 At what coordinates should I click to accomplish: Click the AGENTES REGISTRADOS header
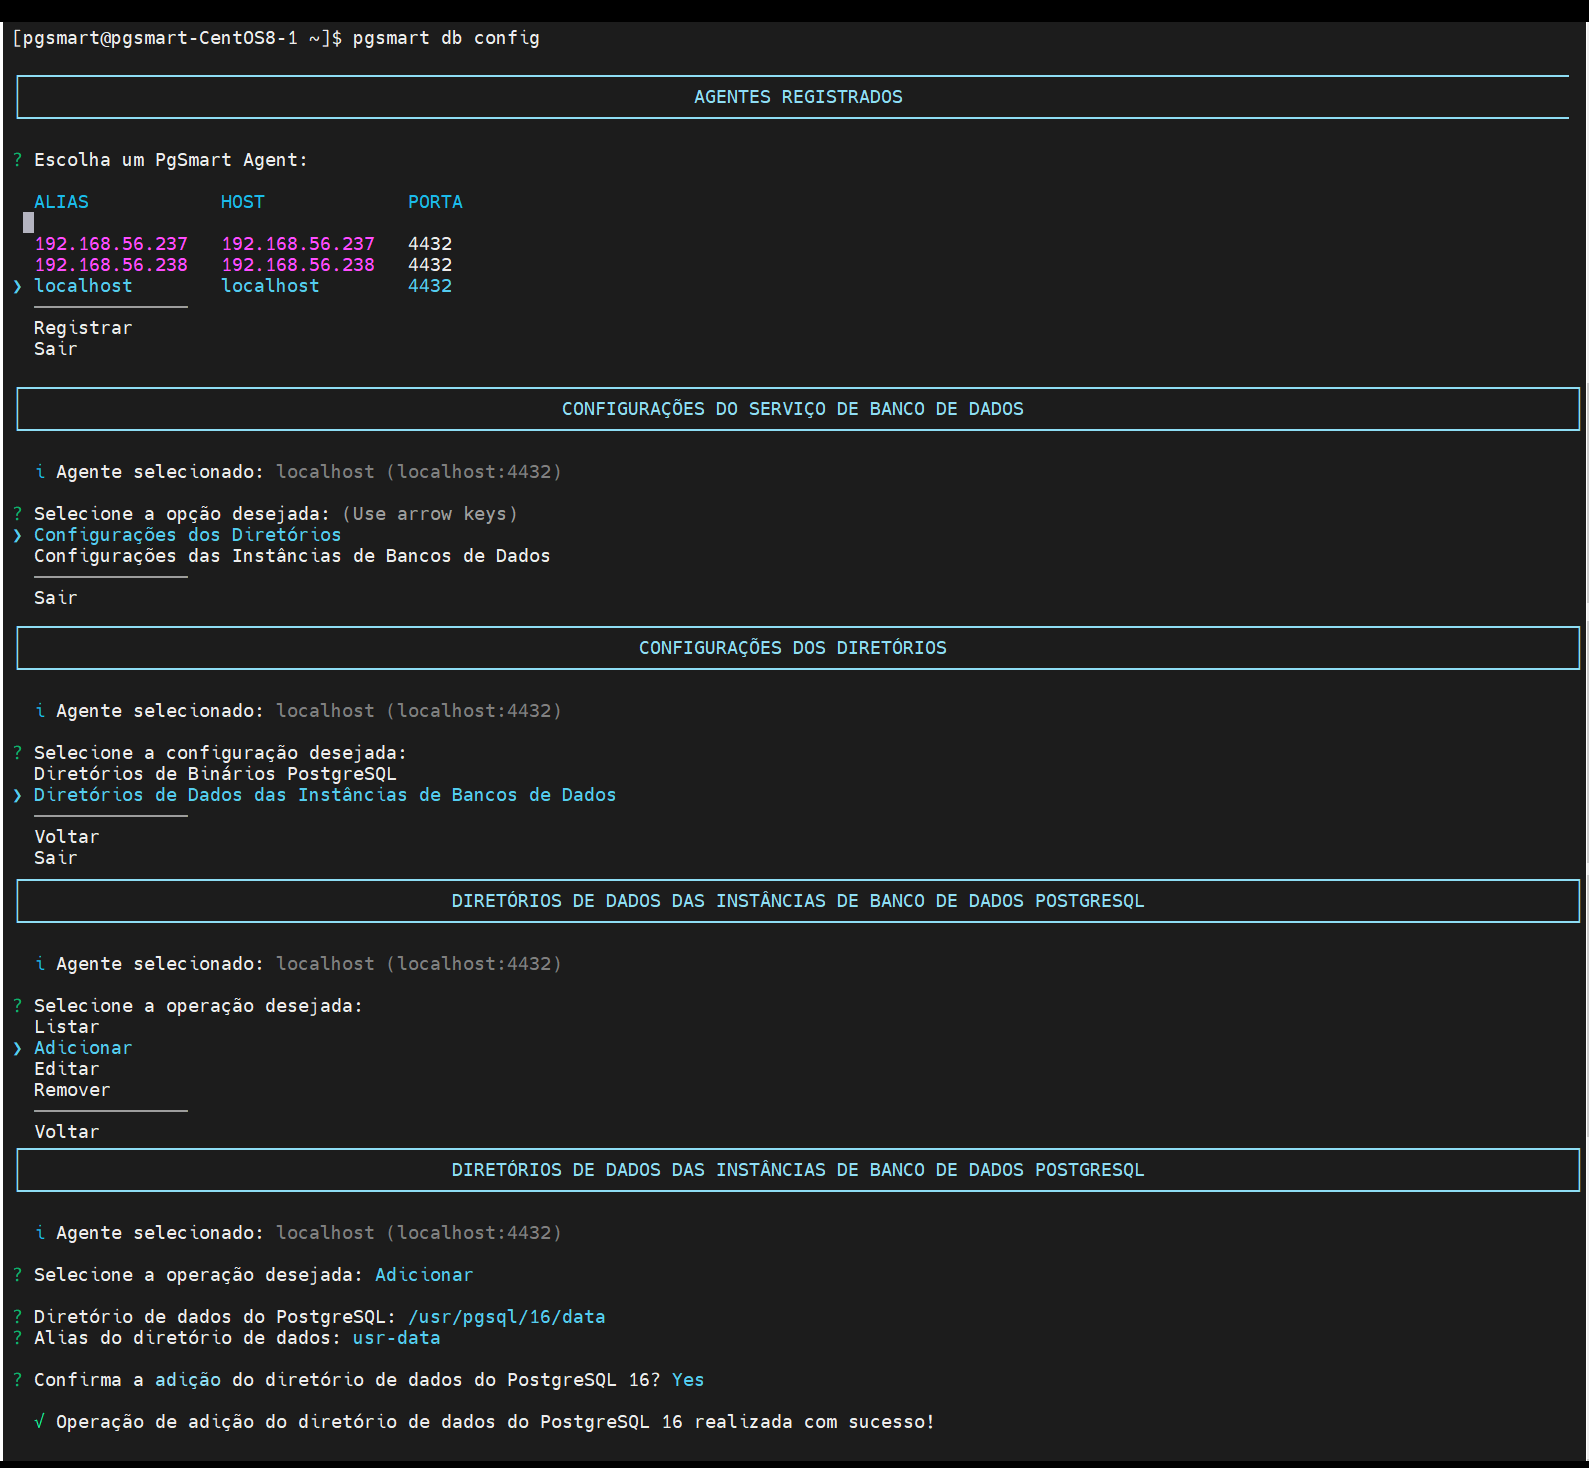coord(798,97)
